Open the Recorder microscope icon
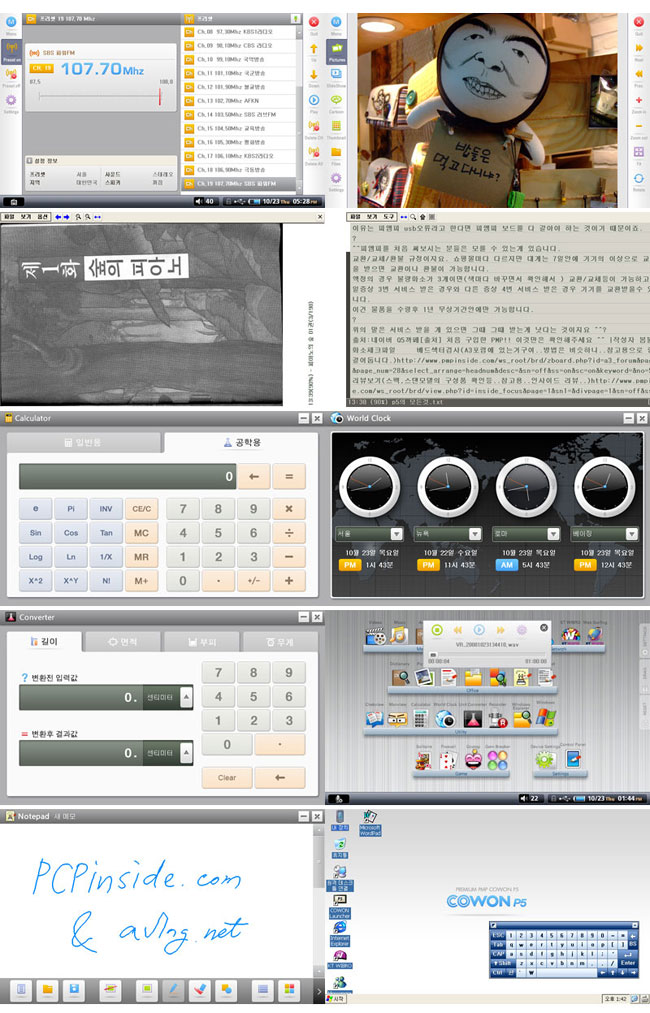The width and height of the screenshot is (650, 1013). click(x=497, y=718)
